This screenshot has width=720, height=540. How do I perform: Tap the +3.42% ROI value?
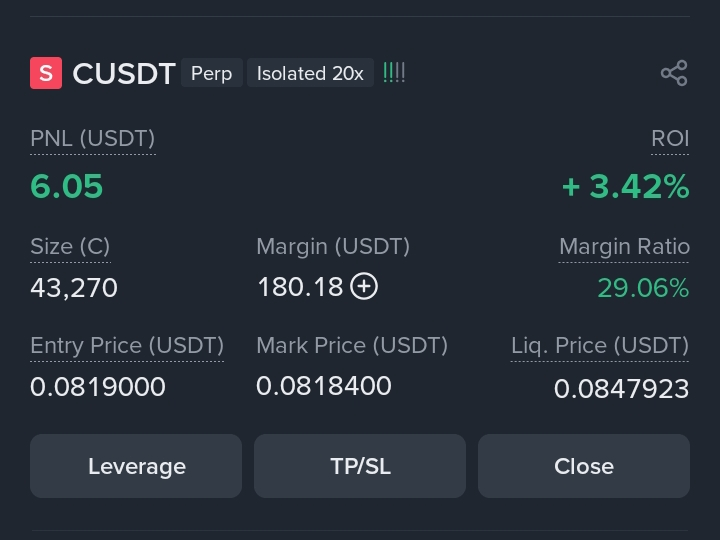(625, 187)
